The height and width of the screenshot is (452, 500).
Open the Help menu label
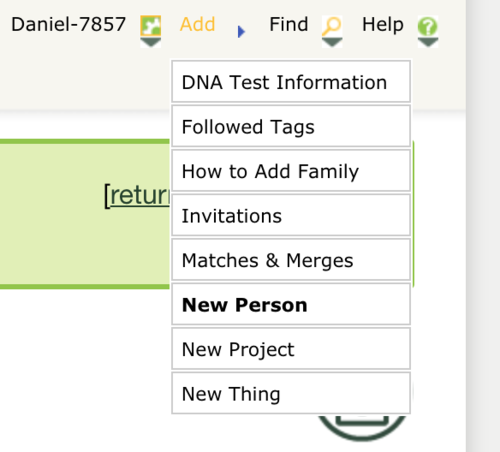[x=383, y=24]
